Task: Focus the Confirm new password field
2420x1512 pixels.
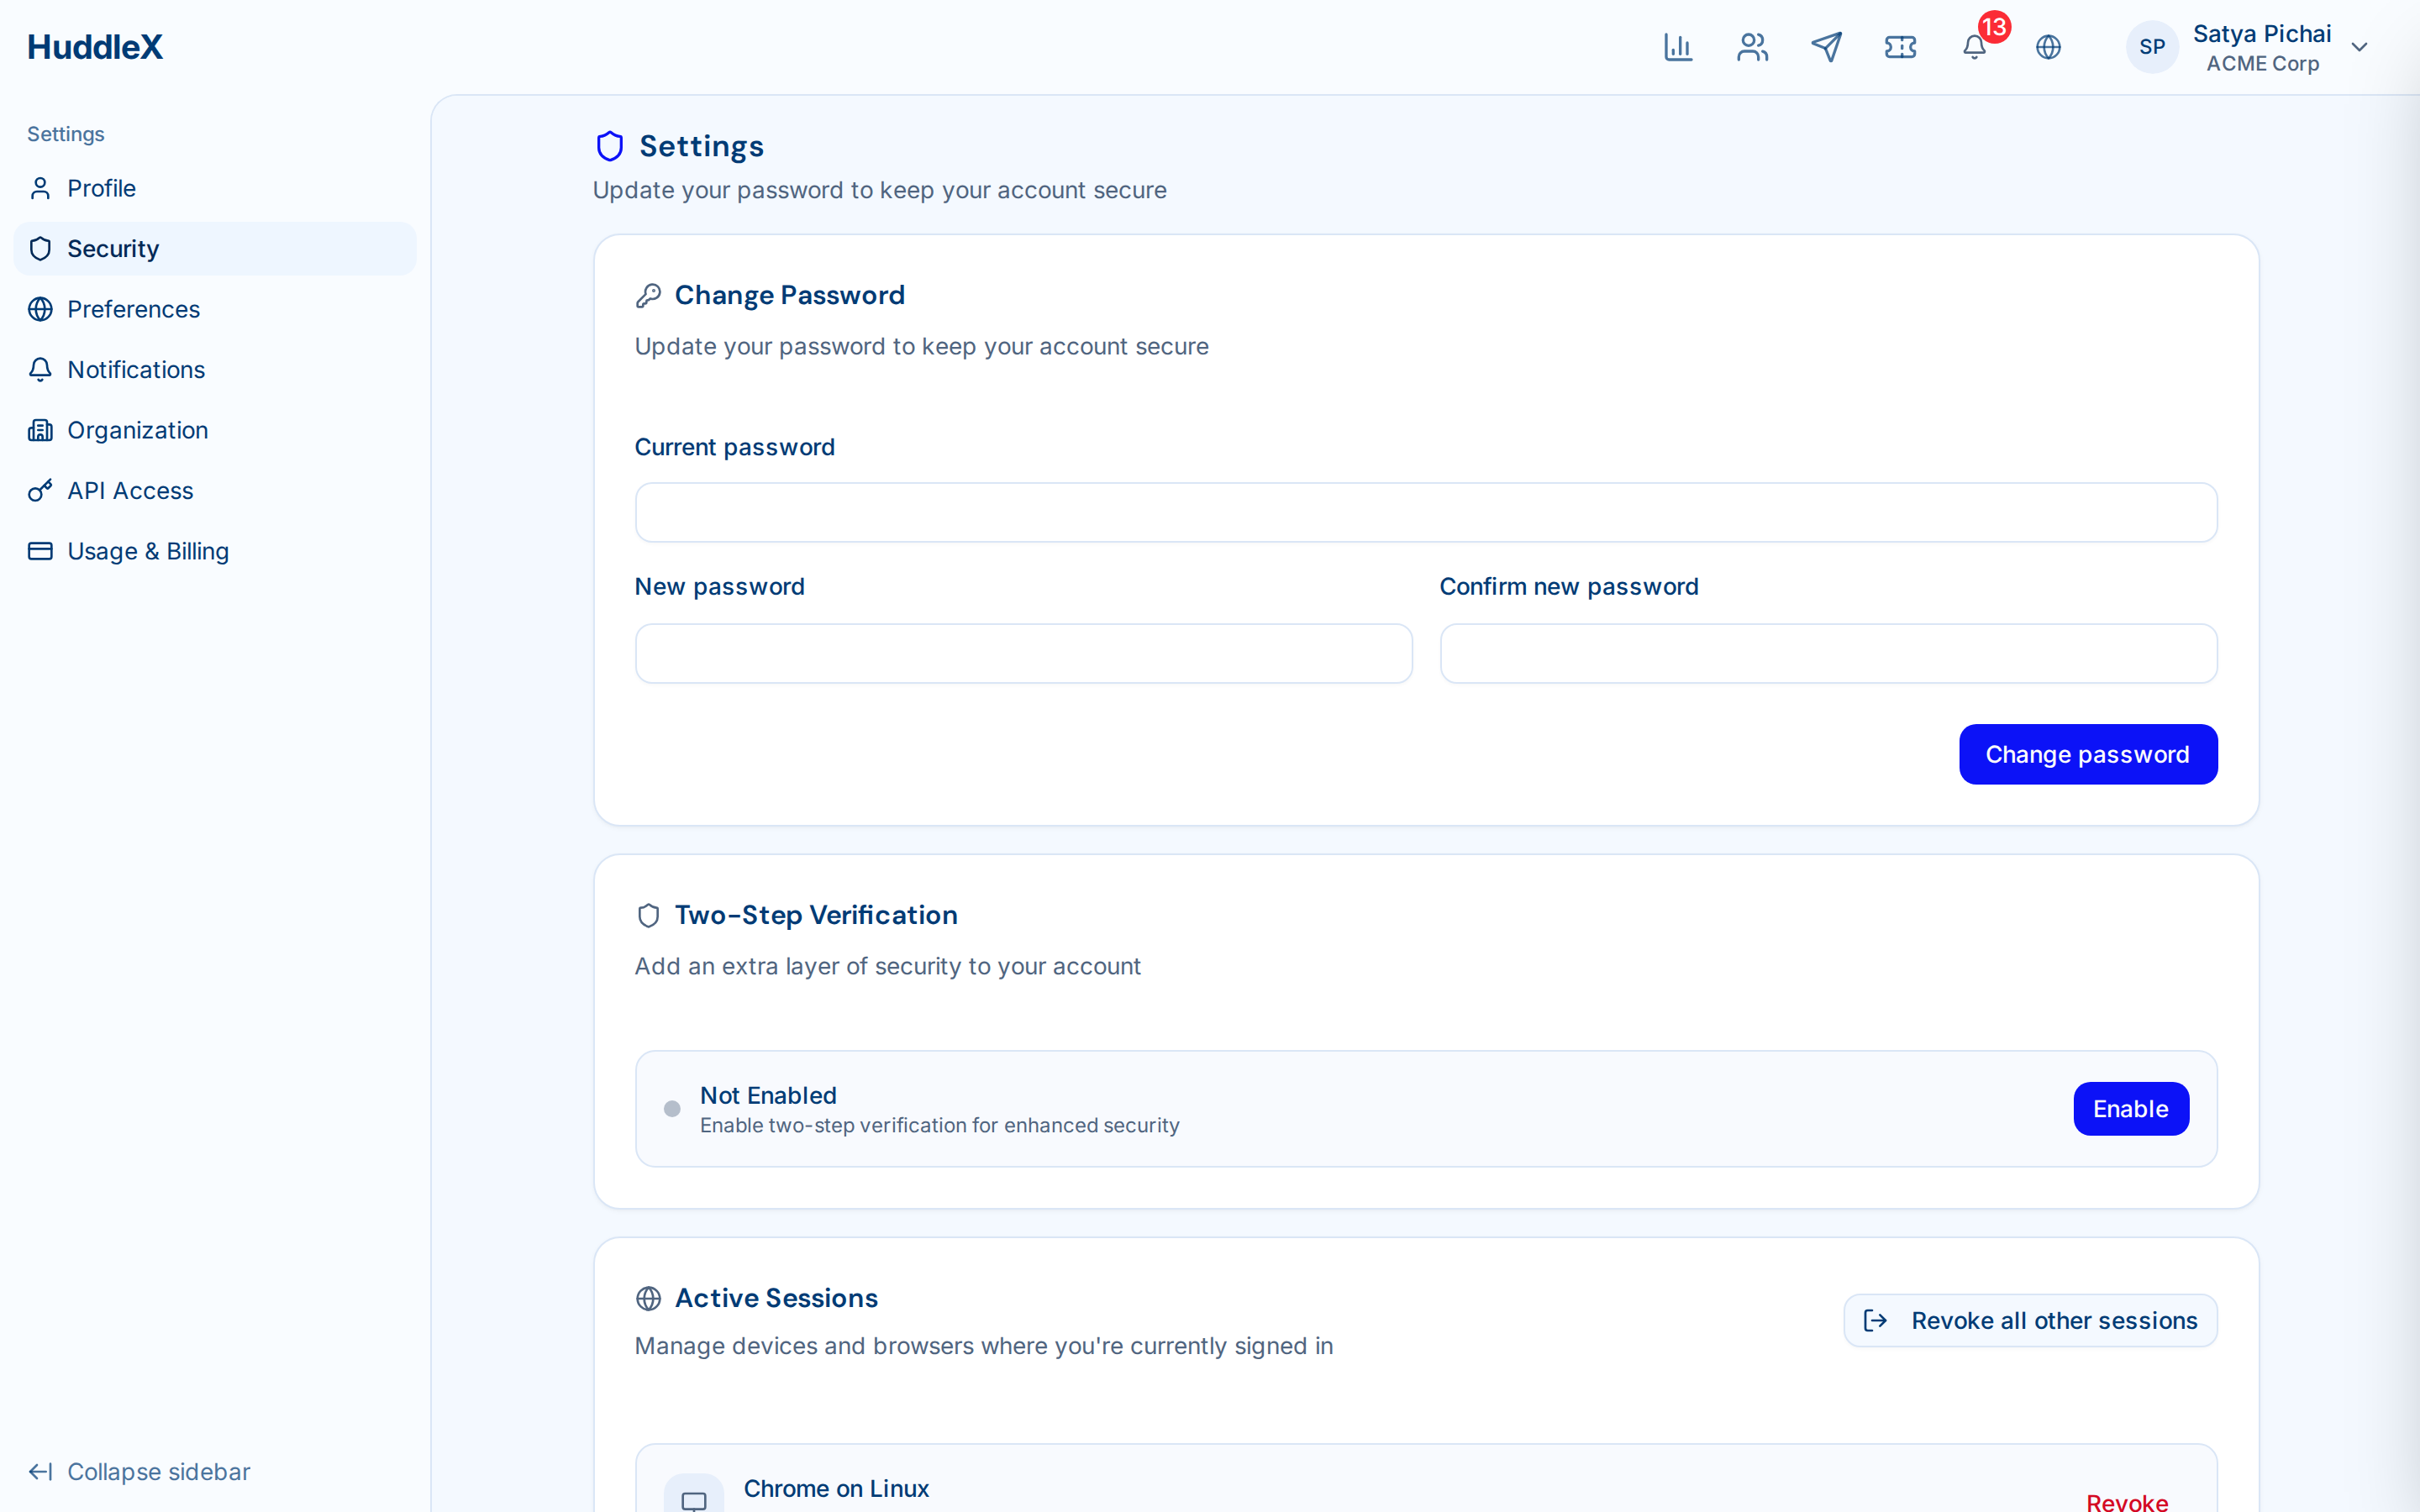Action: pyautogui.click(x=1828, y=654)
